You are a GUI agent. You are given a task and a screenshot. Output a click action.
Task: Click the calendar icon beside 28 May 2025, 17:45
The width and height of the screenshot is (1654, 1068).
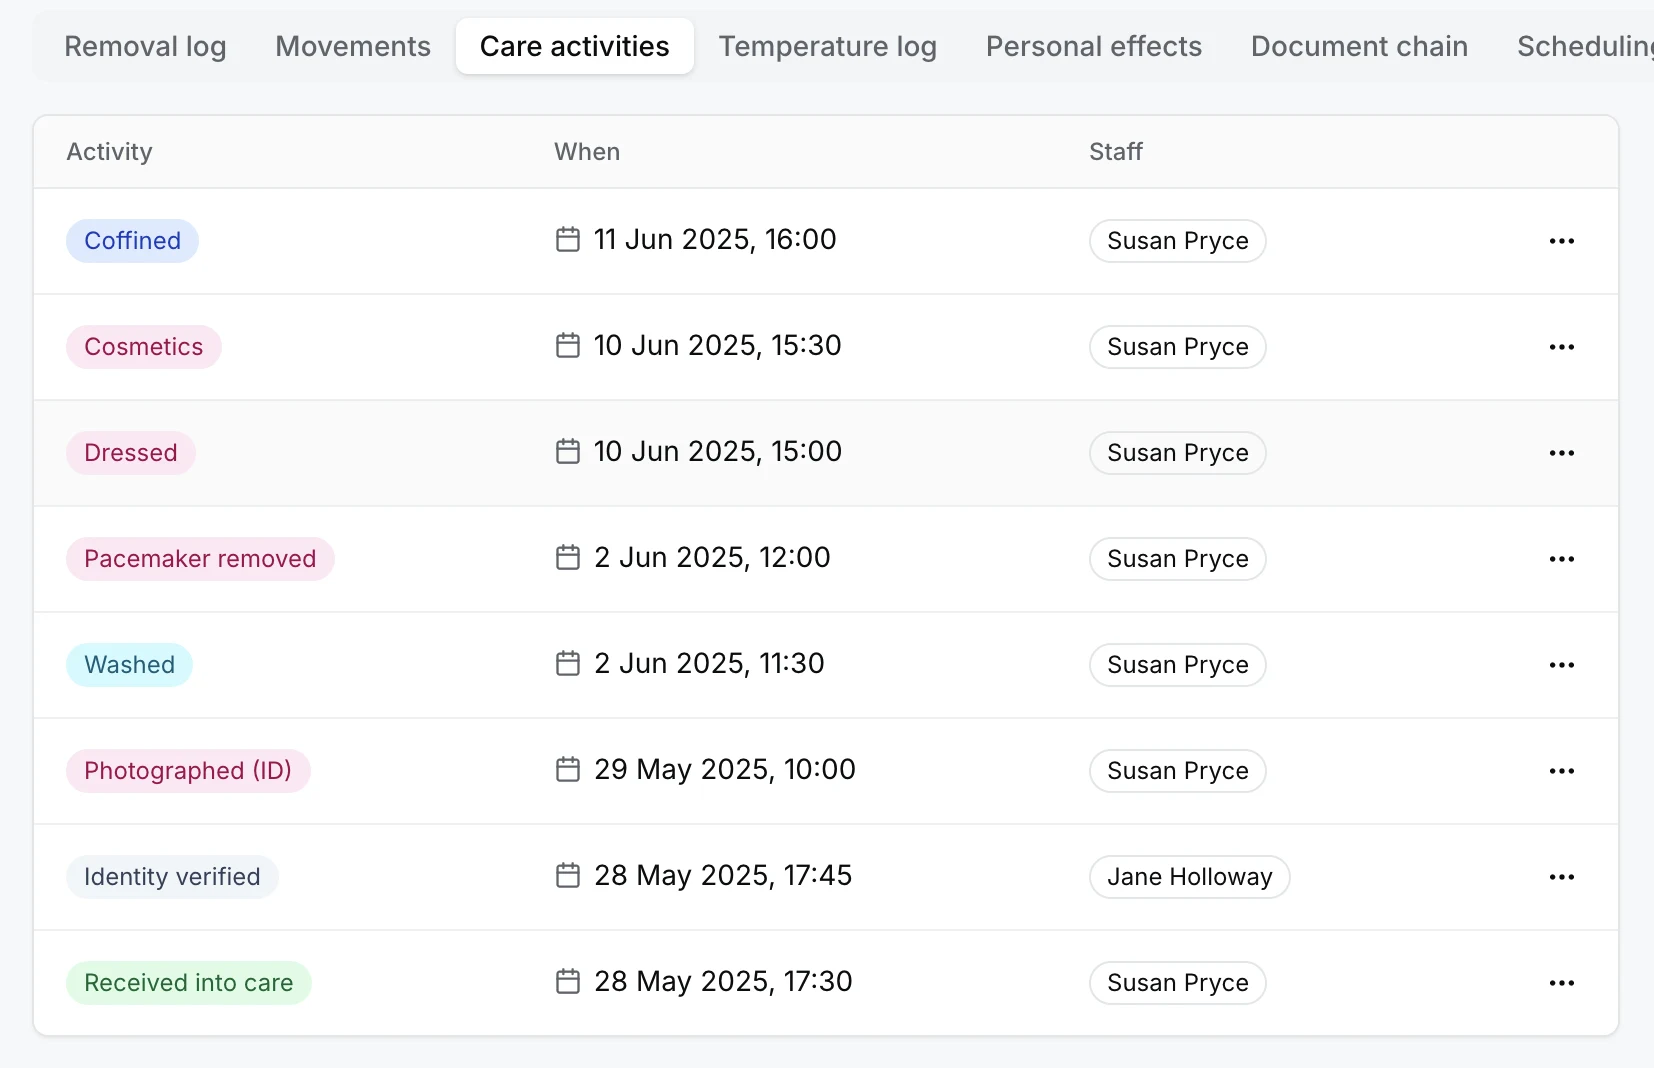[x=568, y=876]
